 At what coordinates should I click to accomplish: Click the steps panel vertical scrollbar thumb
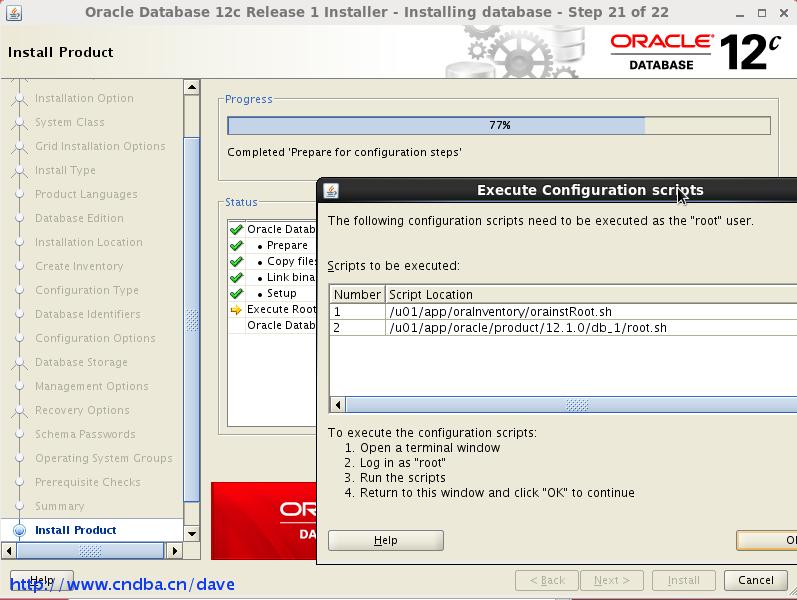[192, 320]
